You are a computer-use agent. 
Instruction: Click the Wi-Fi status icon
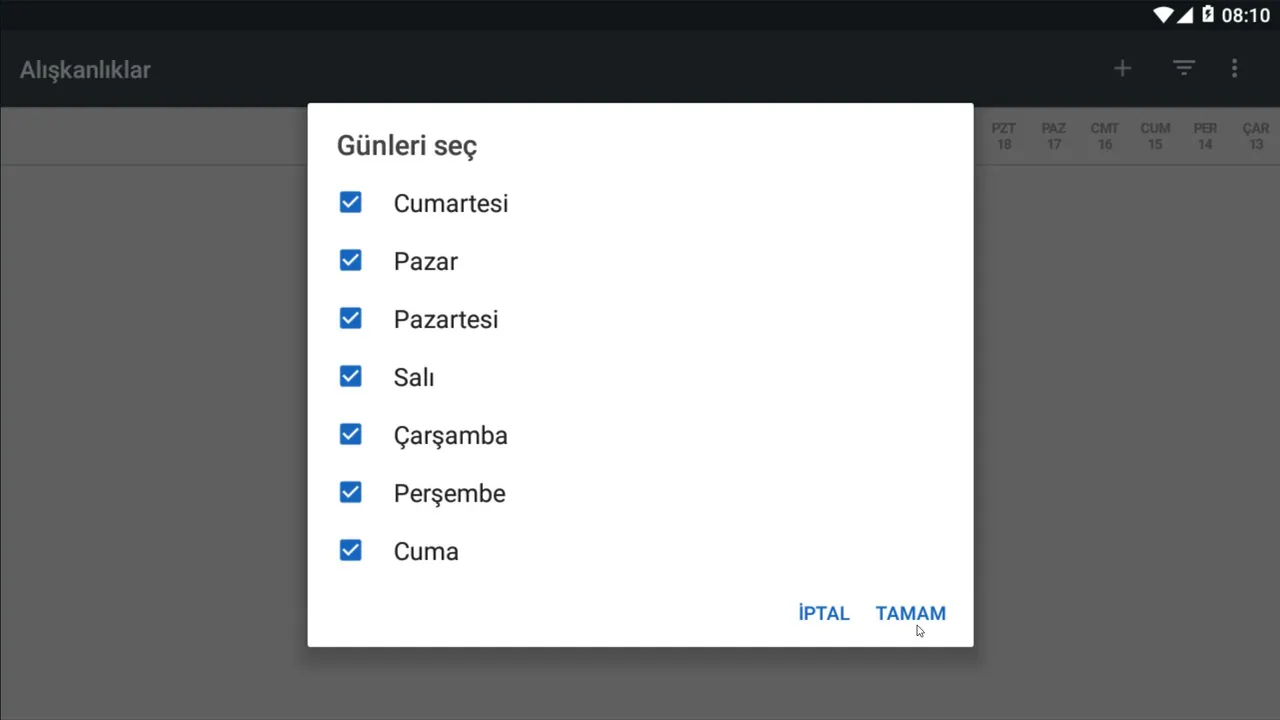click(1163, 14)
